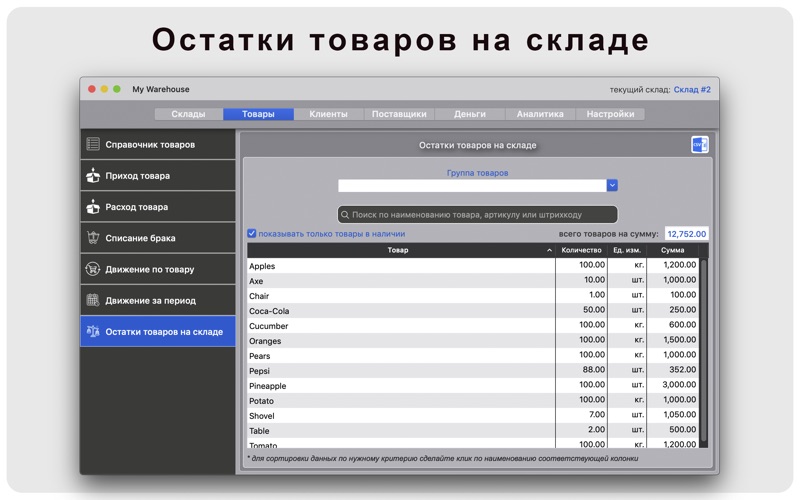Click the Приход товара box icon
The image size is (800, 500).
93,176
